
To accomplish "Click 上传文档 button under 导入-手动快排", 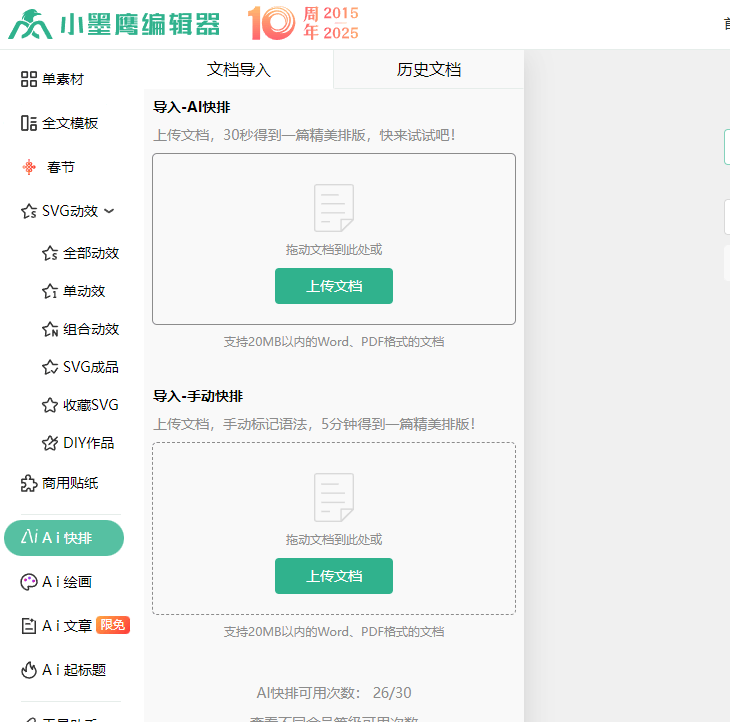I will [333, 576].
